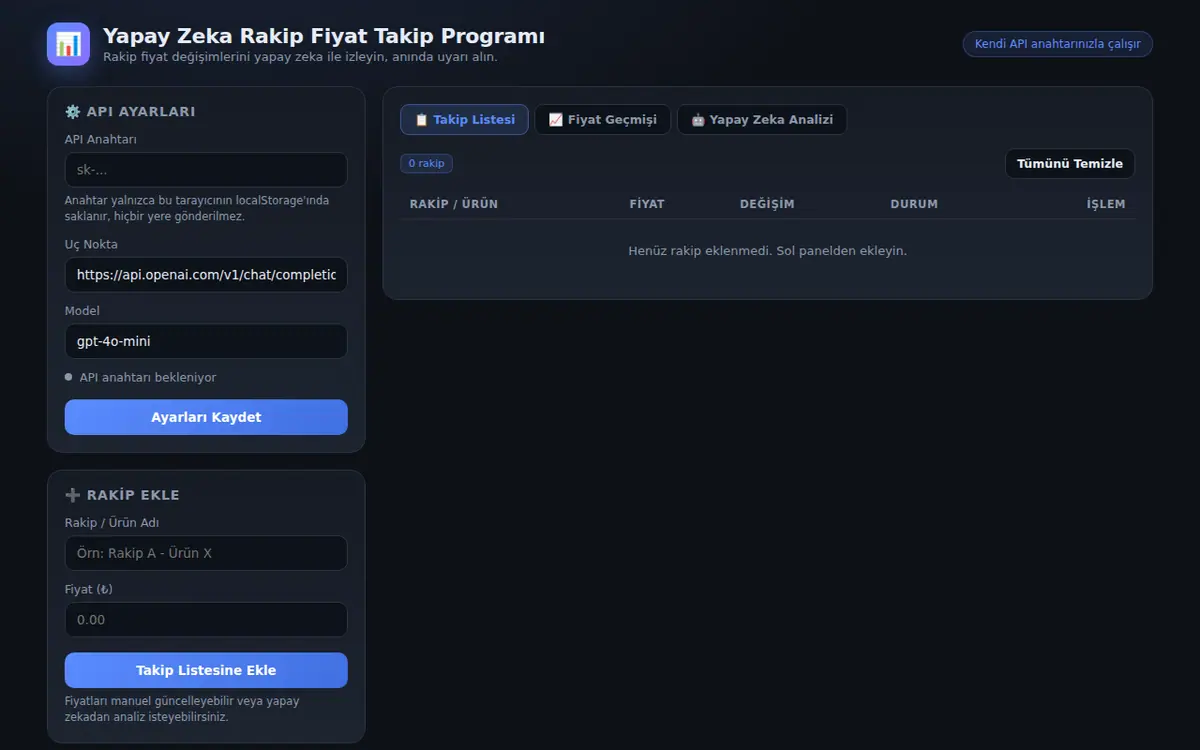This screenshot has height=750, width=1200.
Task: Click the API Anahtarı field label
Action: (x=101, y=140)
